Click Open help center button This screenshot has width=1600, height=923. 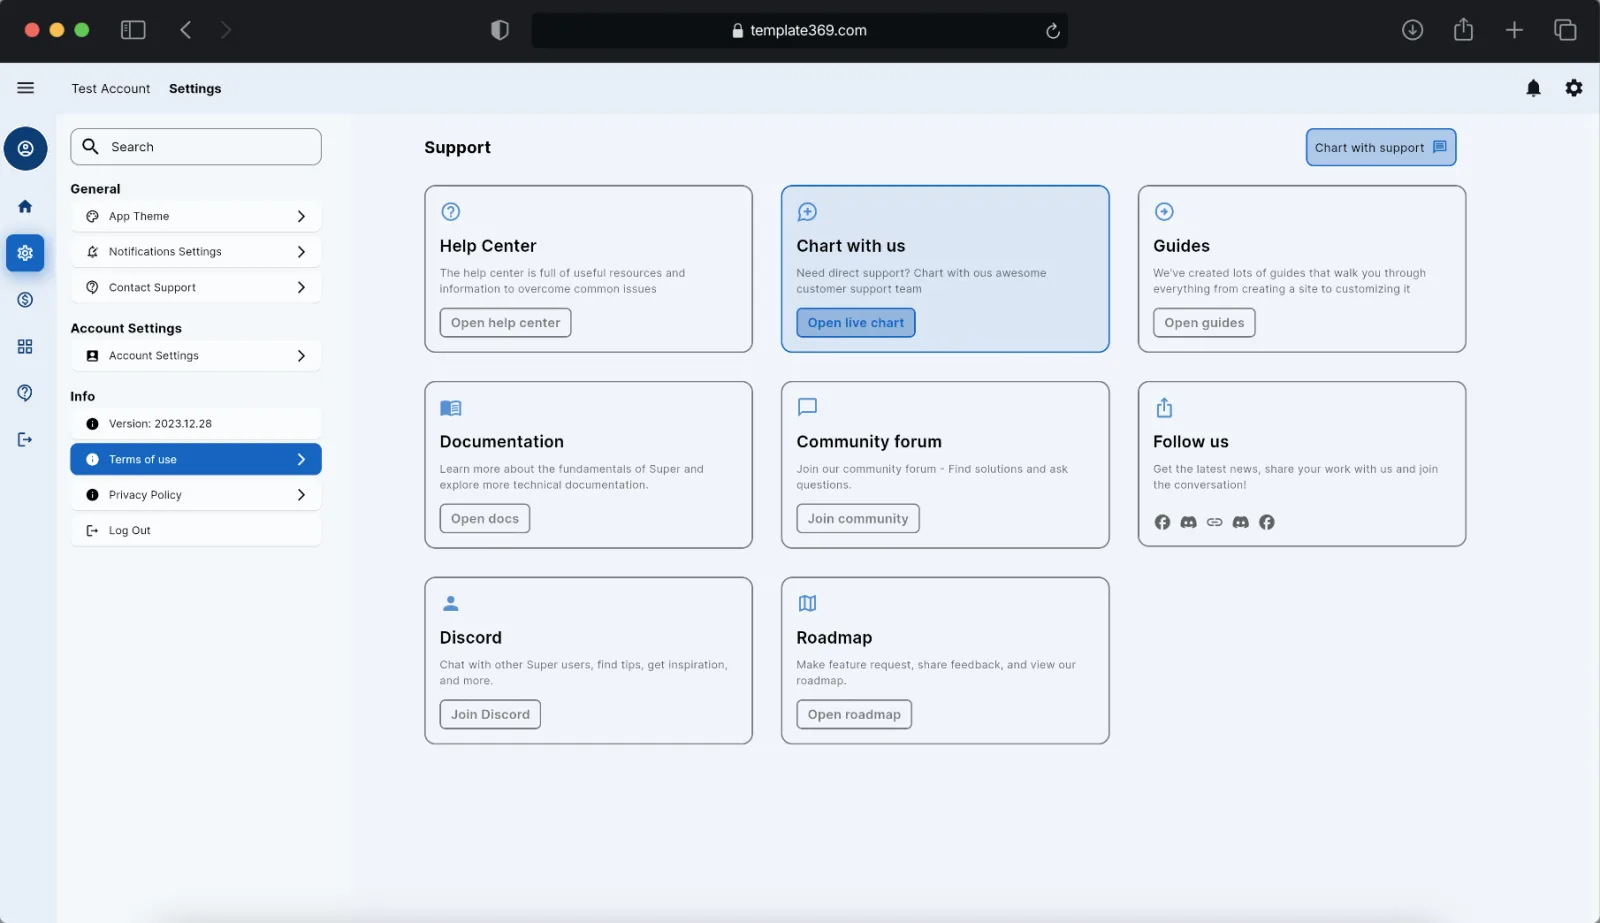click(x=505, y=323)
